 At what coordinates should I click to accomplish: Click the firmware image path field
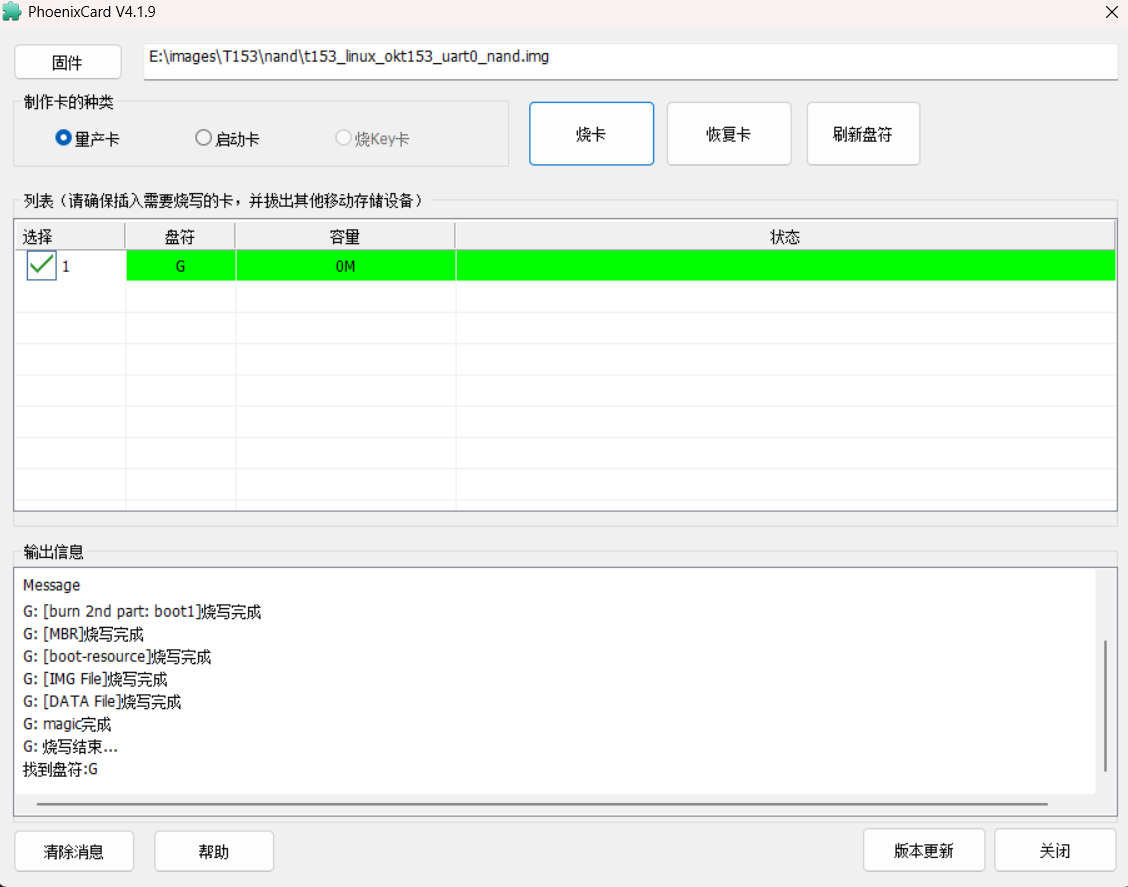click(630, 60)
